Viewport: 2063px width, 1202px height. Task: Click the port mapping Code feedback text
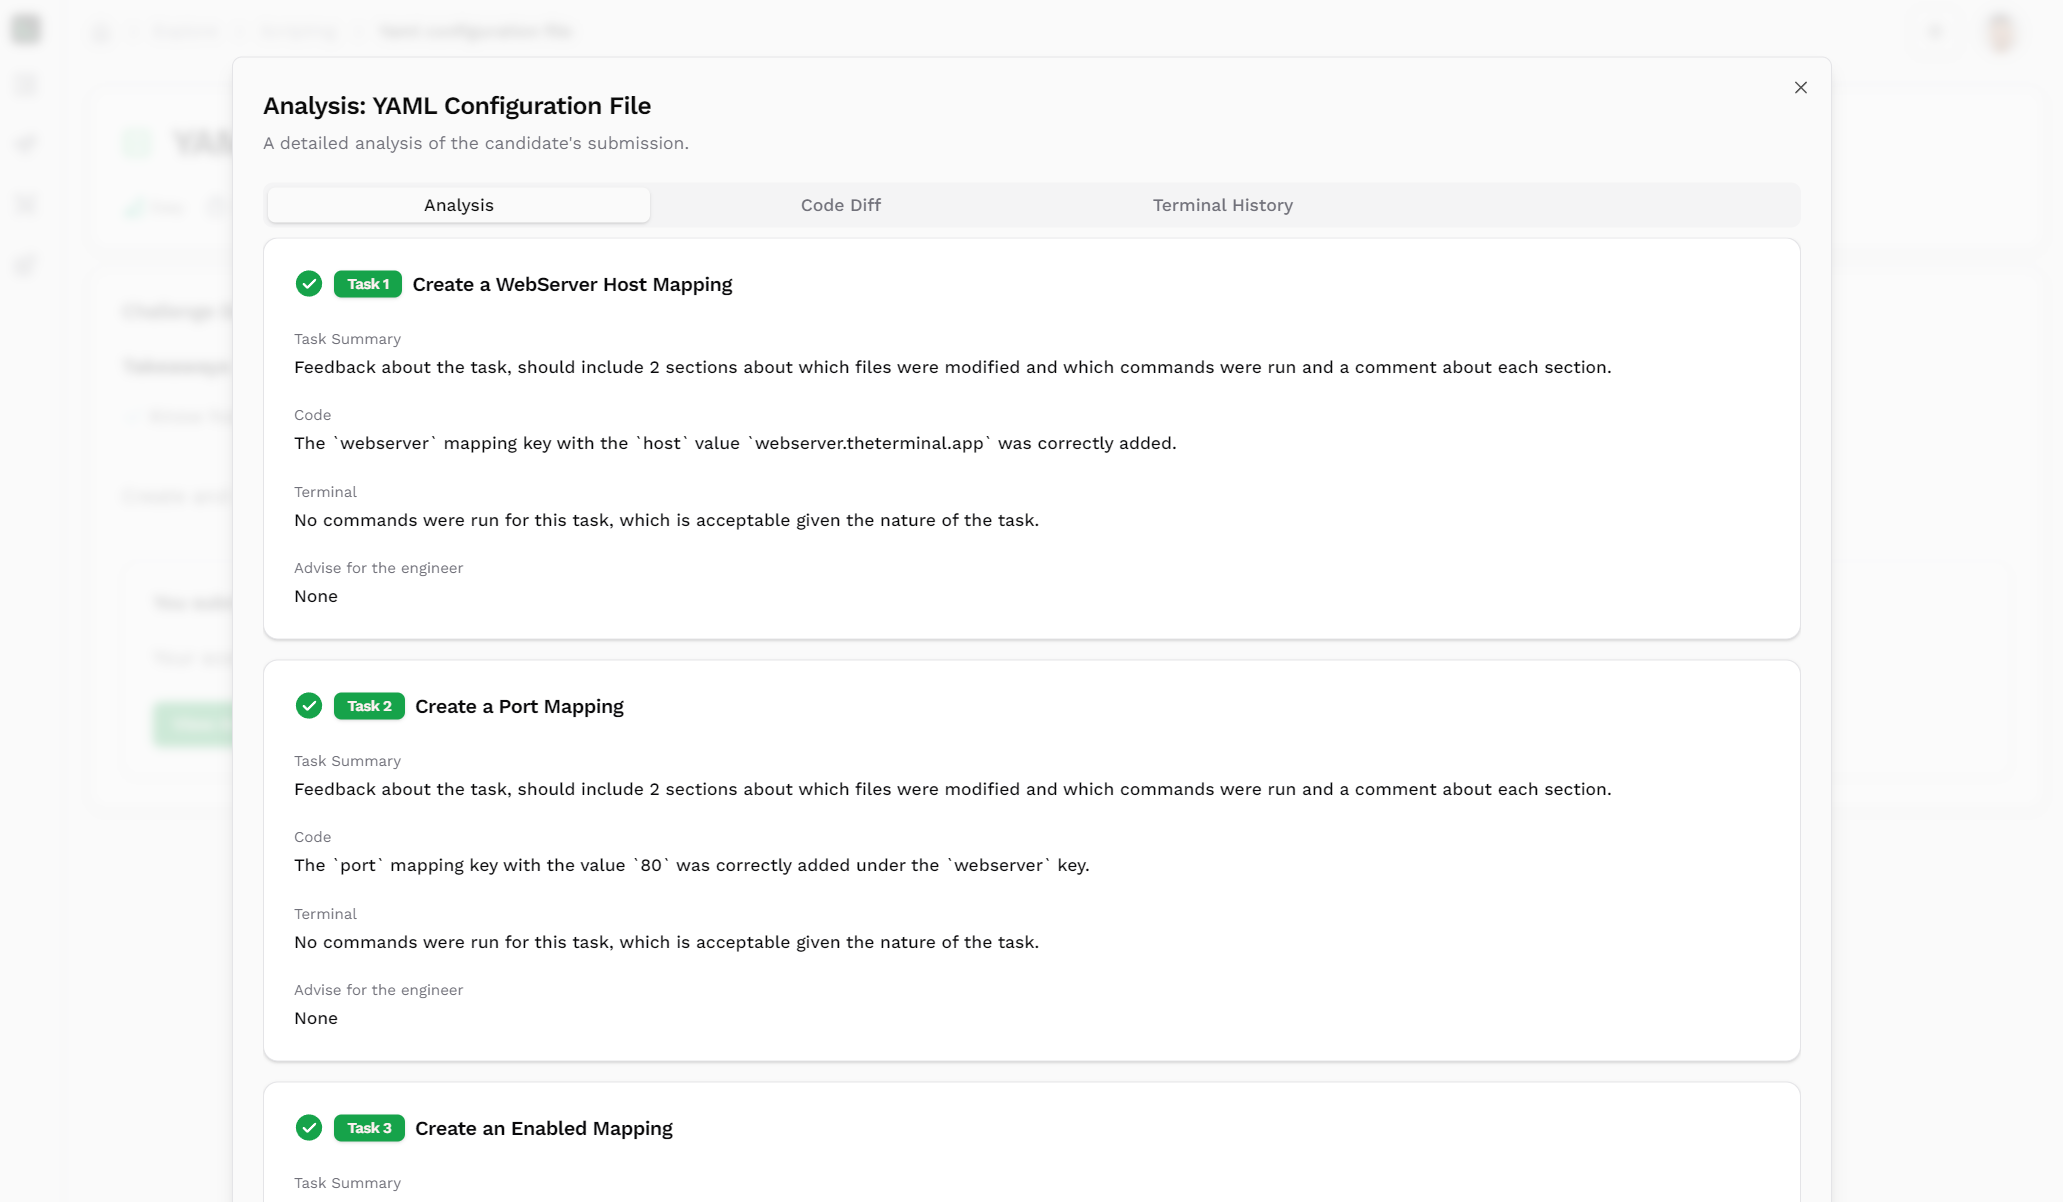[691, 865]
